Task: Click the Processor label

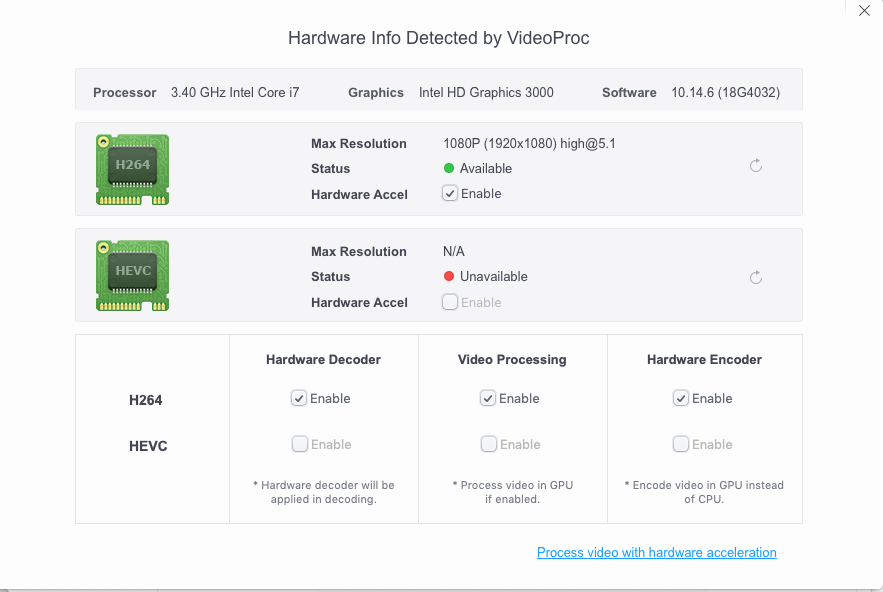Action: (124, 92)
